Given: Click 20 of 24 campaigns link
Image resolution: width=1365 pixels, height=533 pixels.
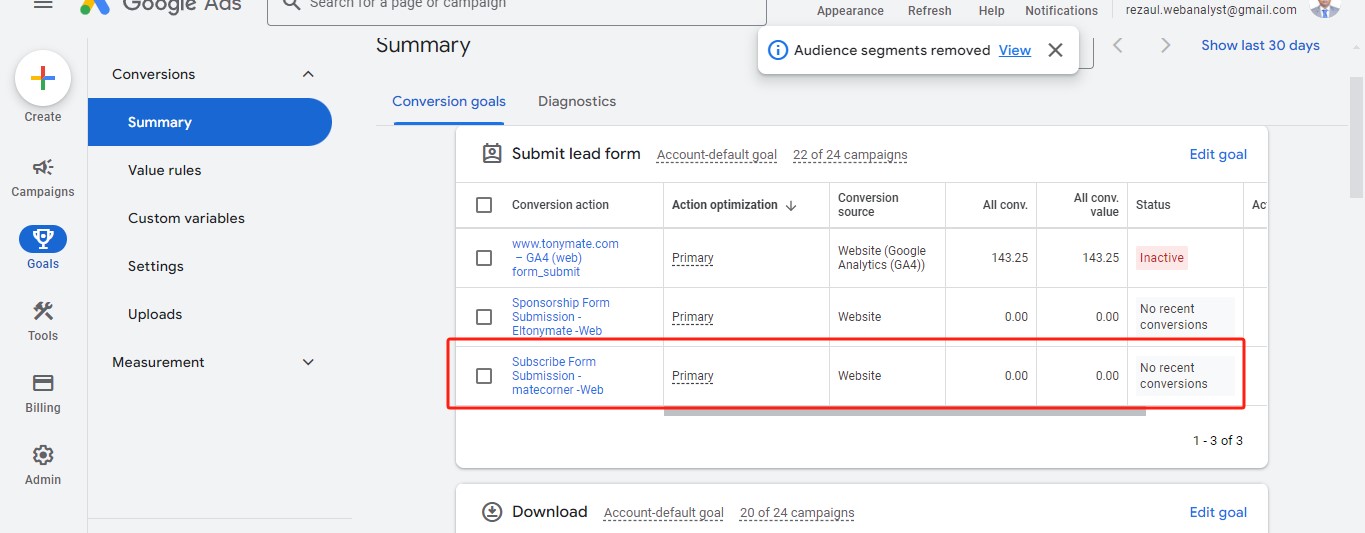Looking at the screenshot, I should pyautogui.click(x=797, y=513).
